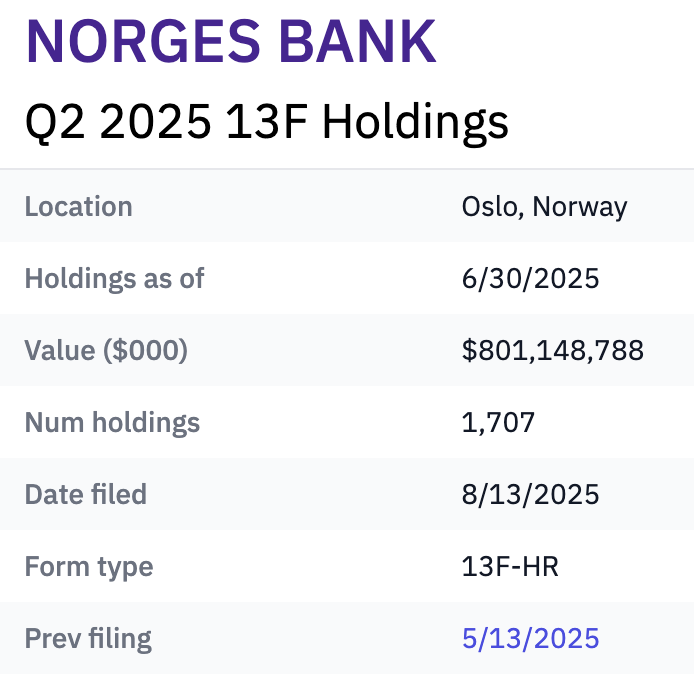Select the Holdings as of label
This screenshot has height=676, width=694.
tap(114, 278)
